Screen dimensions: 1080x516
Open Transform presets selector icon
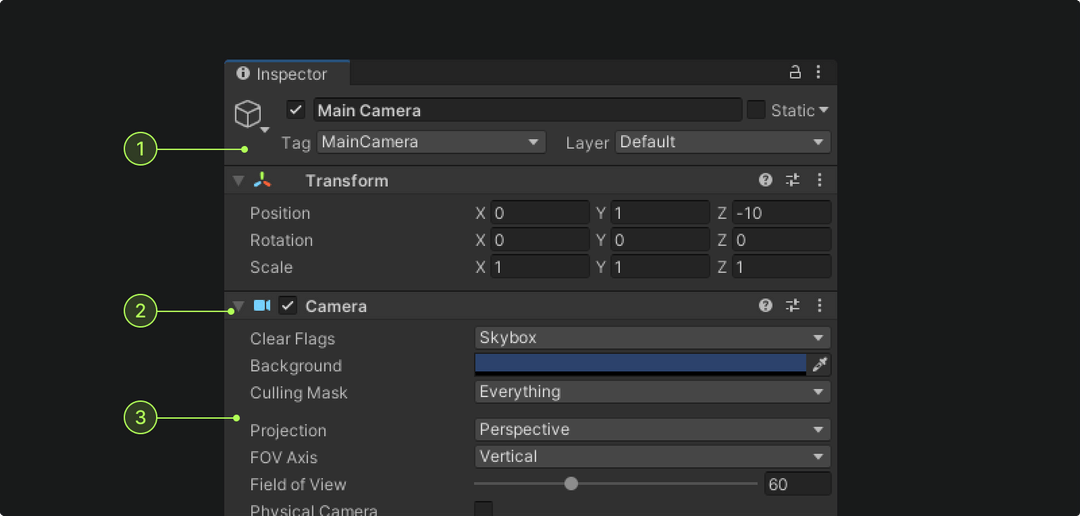tap(793, 180)
